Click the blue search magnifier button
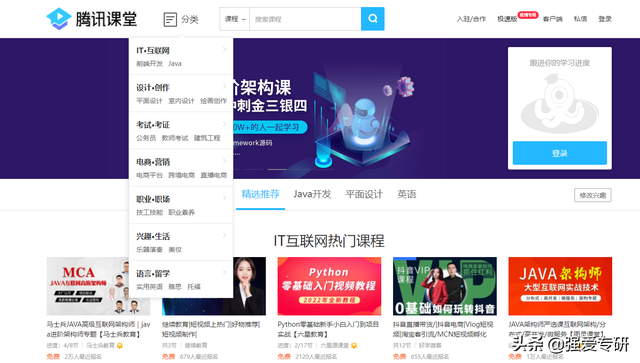Image resolution: width=640 pixels, height=363 pixels. [x=372, y=19]
